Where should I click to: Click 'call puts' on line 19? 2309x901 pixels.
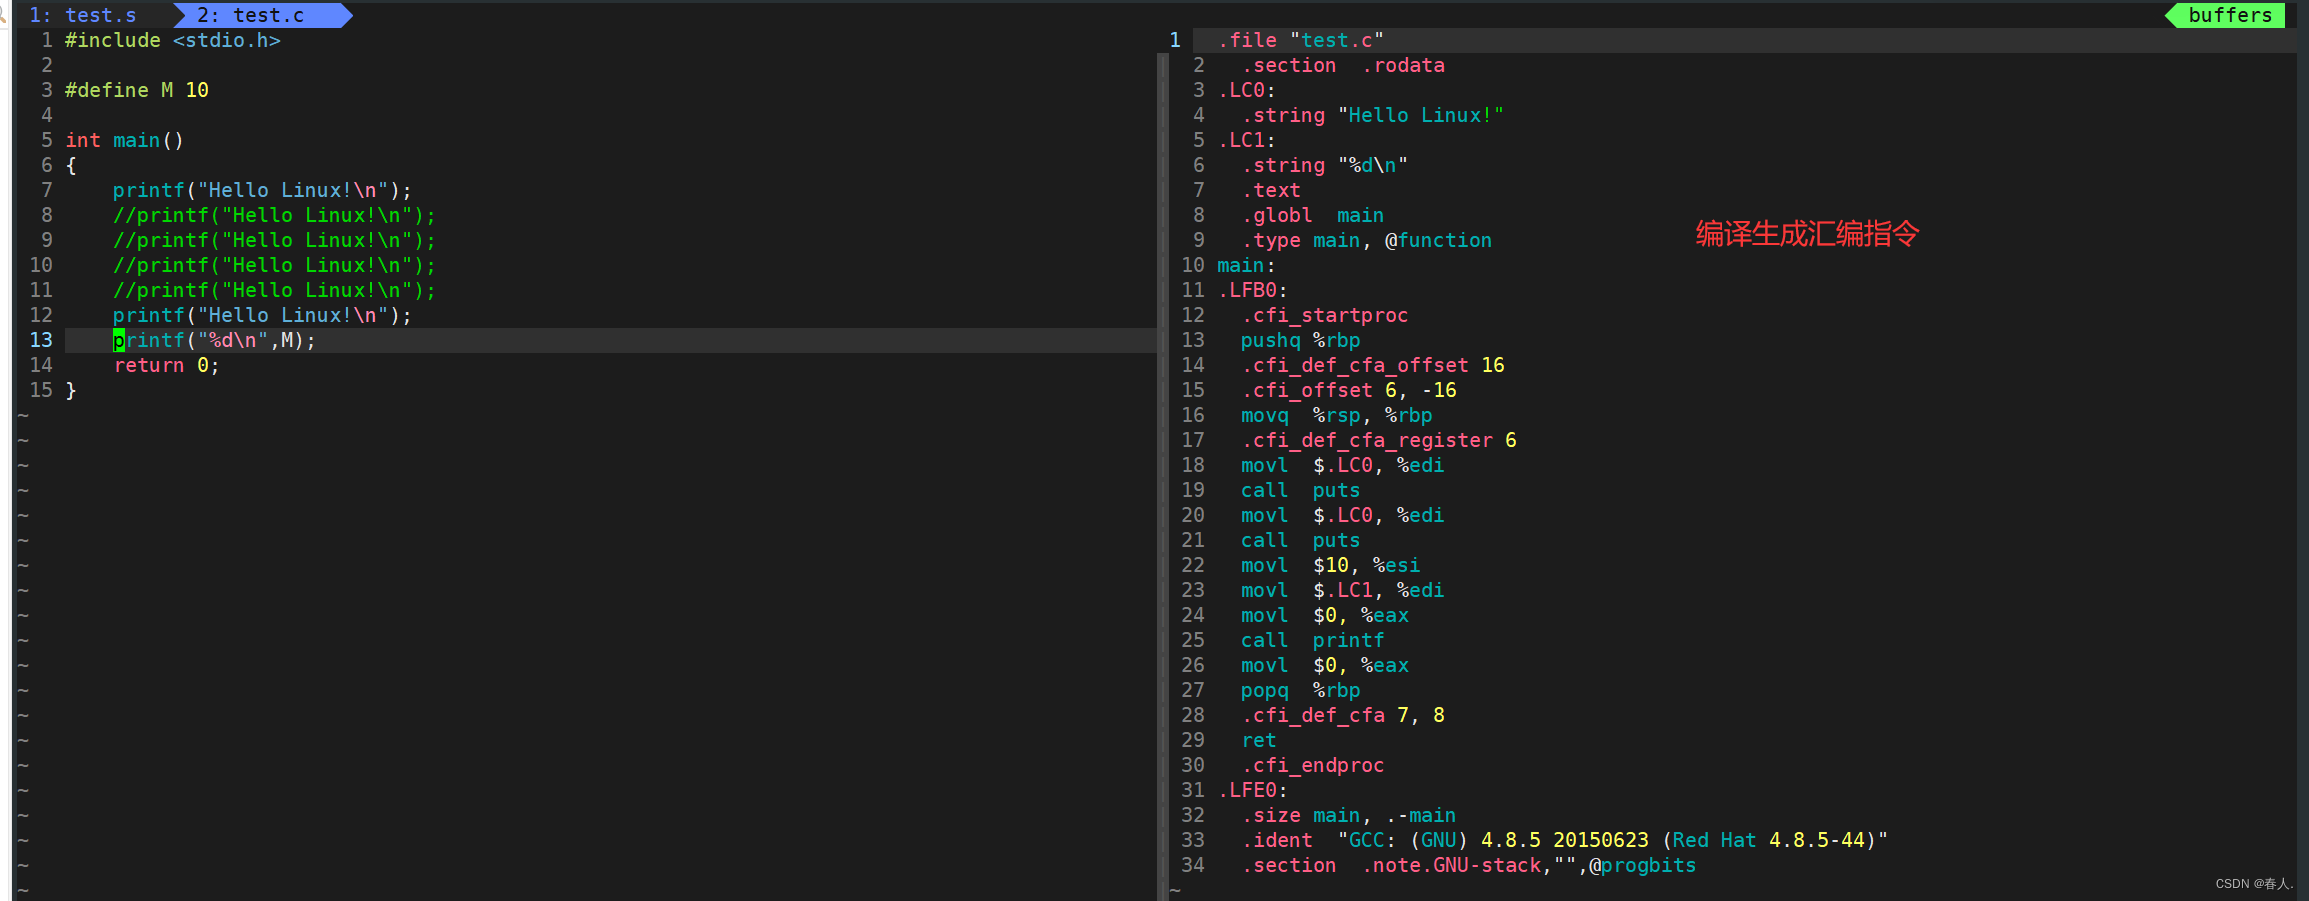(1301, 490)
